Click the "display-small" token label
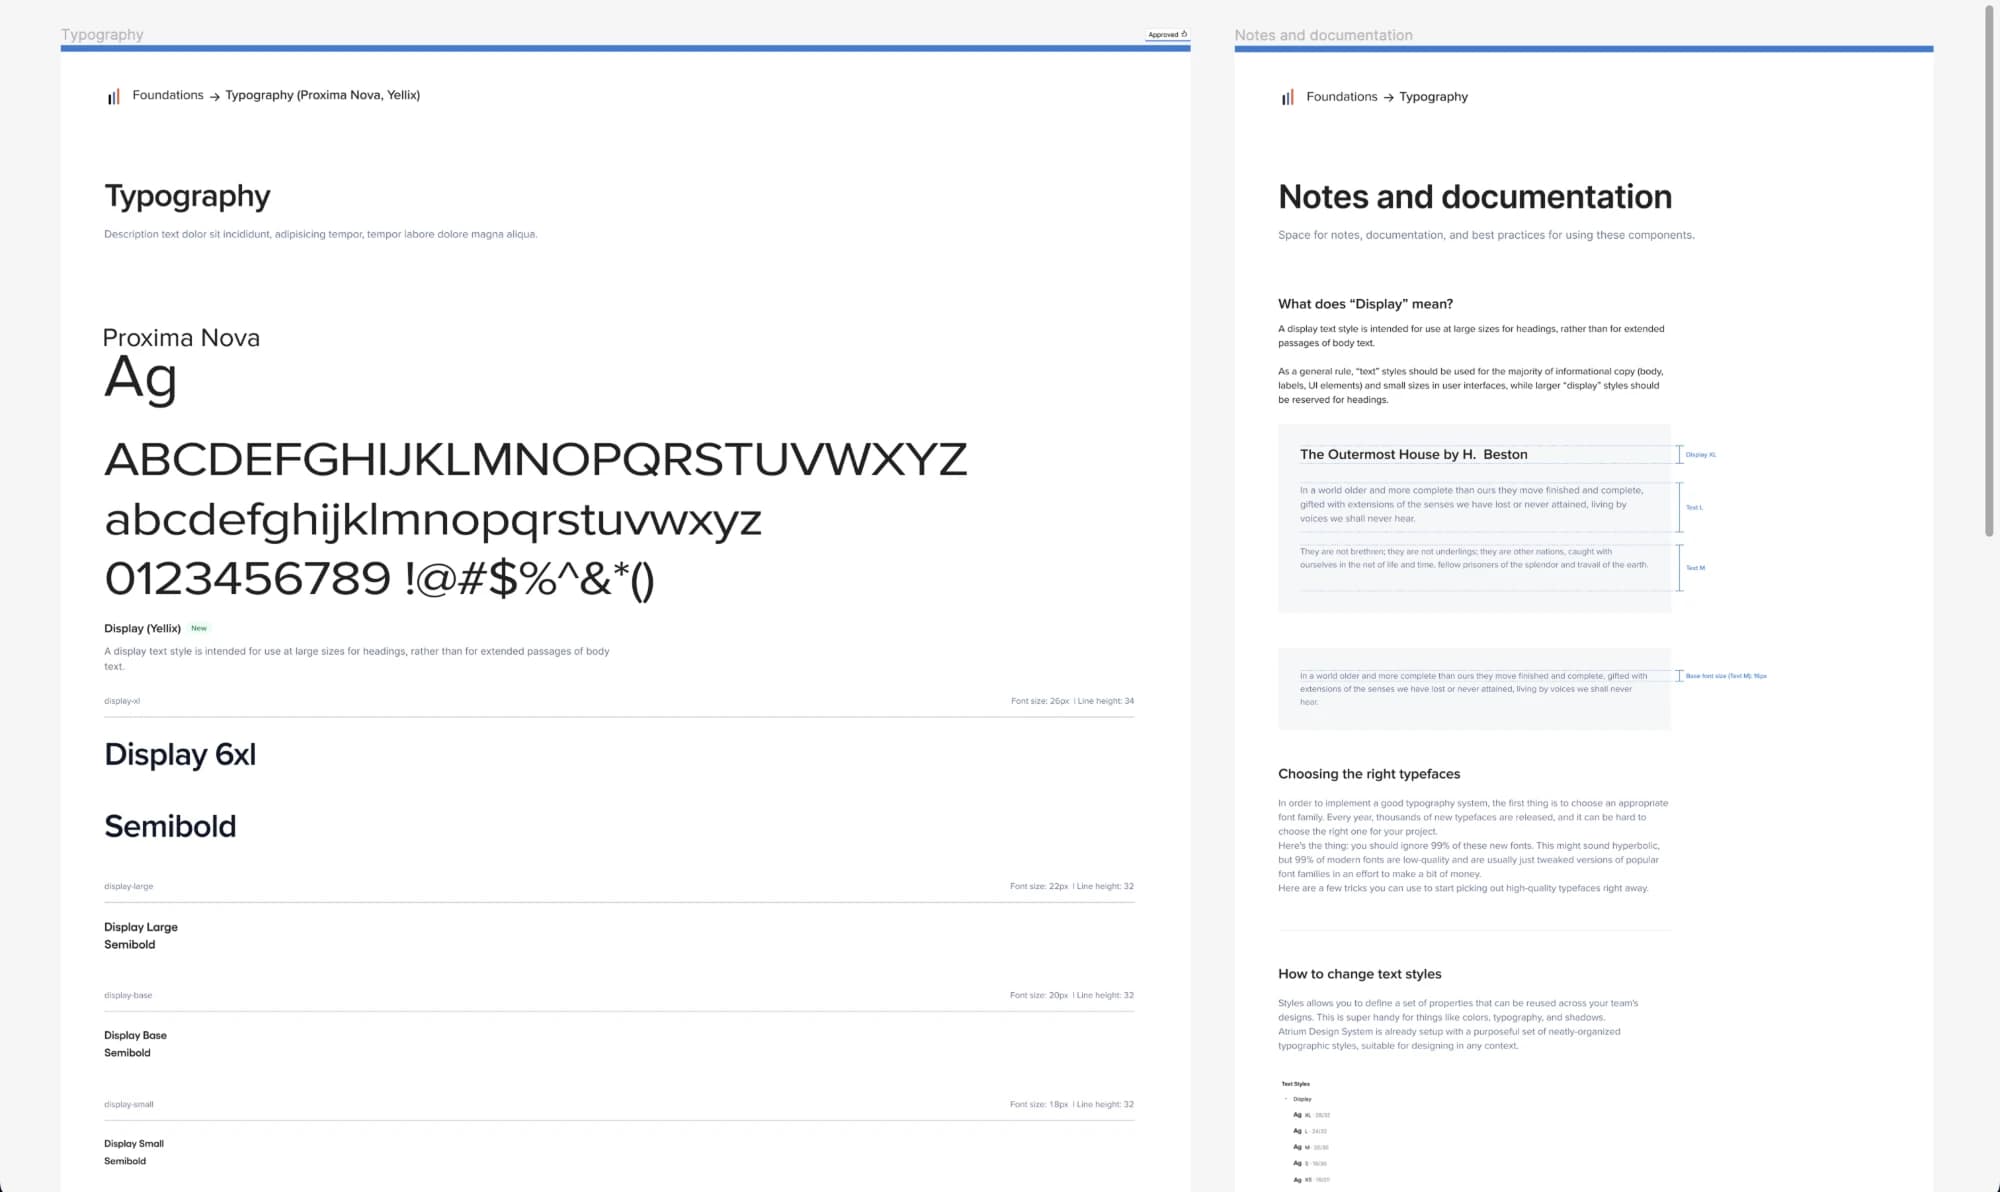The width and height of the screenshot is (2000, 1192). pos(129,1104)
